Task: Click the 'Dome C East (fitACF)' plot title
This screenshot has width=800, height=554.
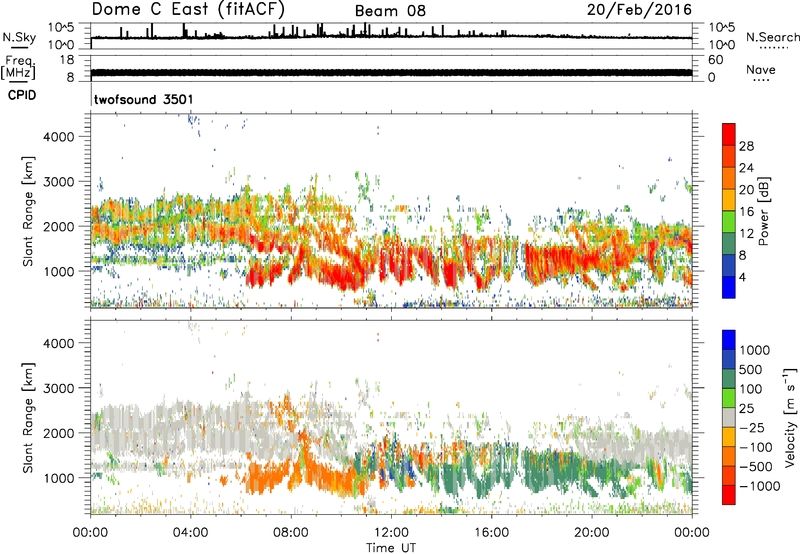Action: tap(188, 10)
